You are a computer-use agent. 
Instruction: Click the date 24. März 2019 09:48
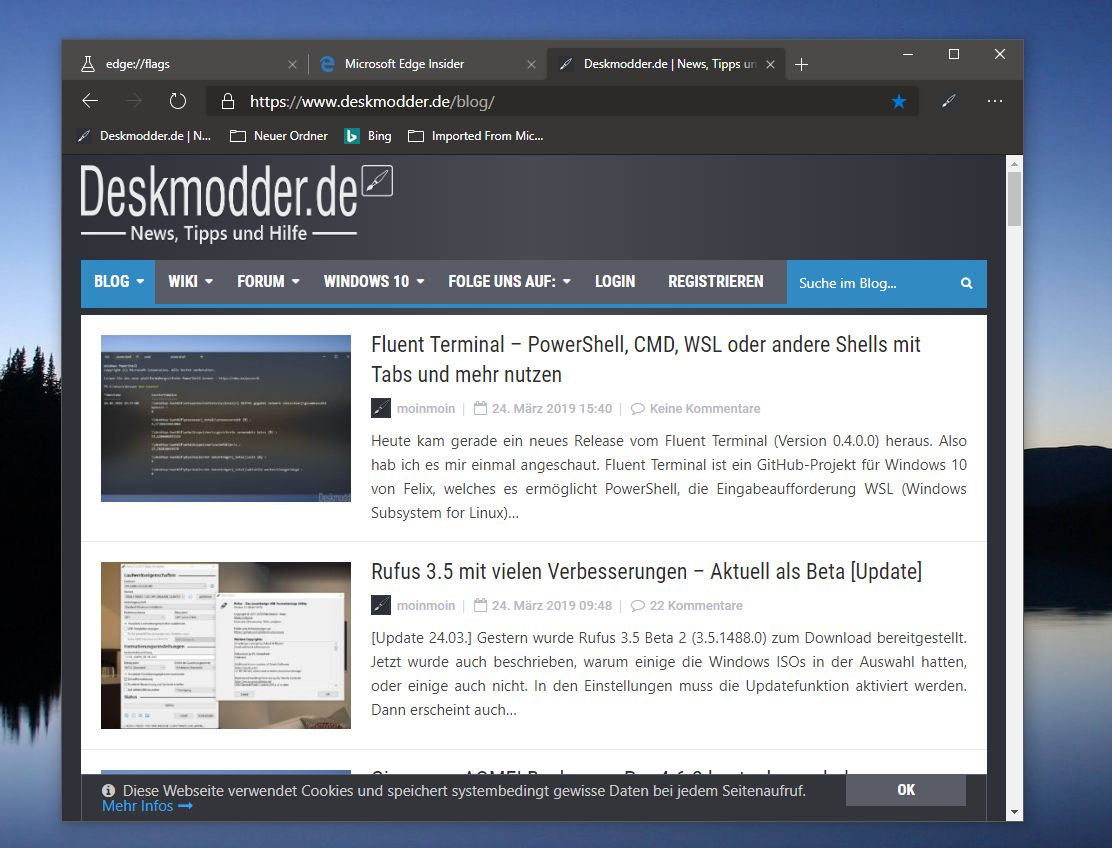[552, 606]
